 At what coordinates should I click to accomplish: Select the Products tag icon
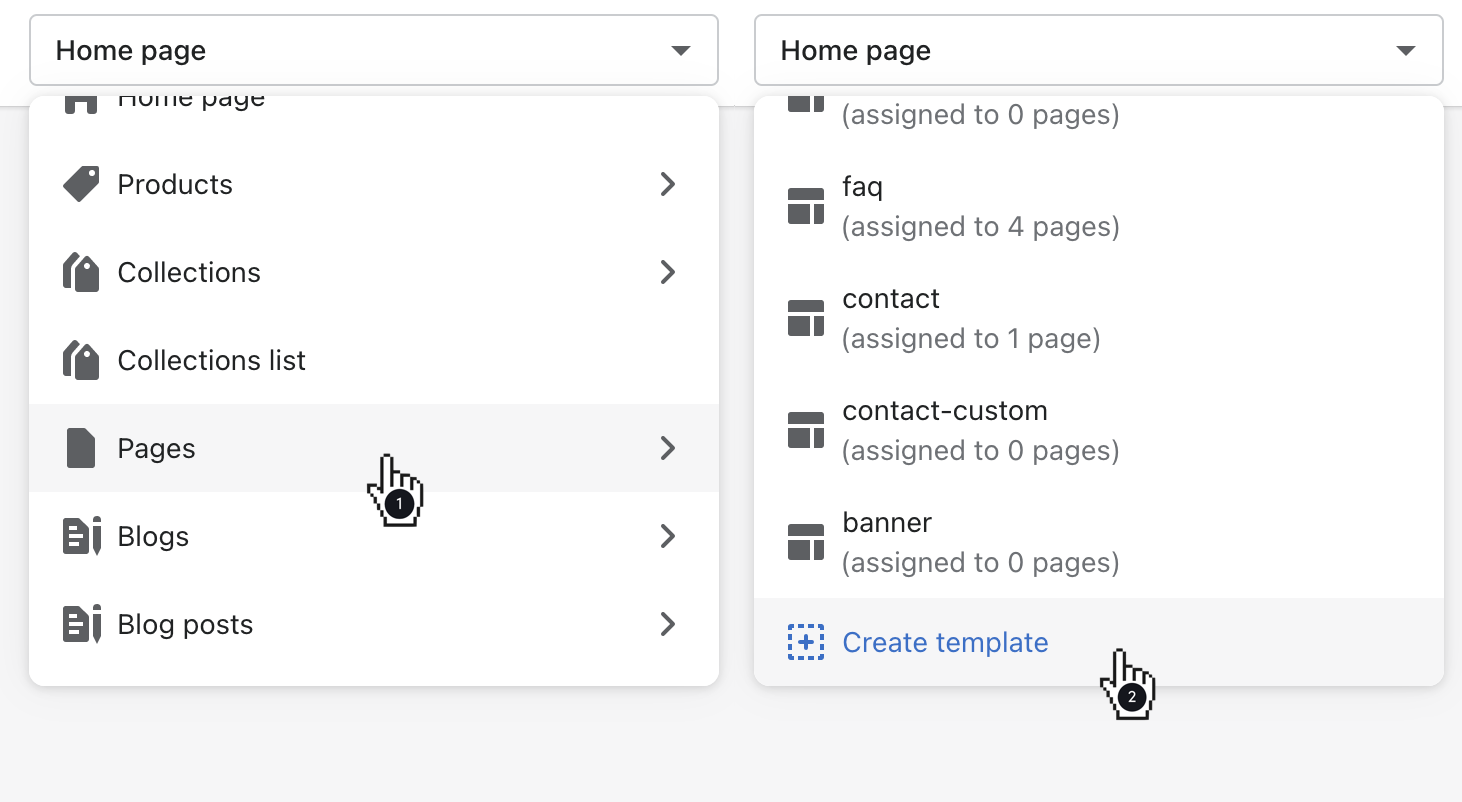(x=81, y=184)
